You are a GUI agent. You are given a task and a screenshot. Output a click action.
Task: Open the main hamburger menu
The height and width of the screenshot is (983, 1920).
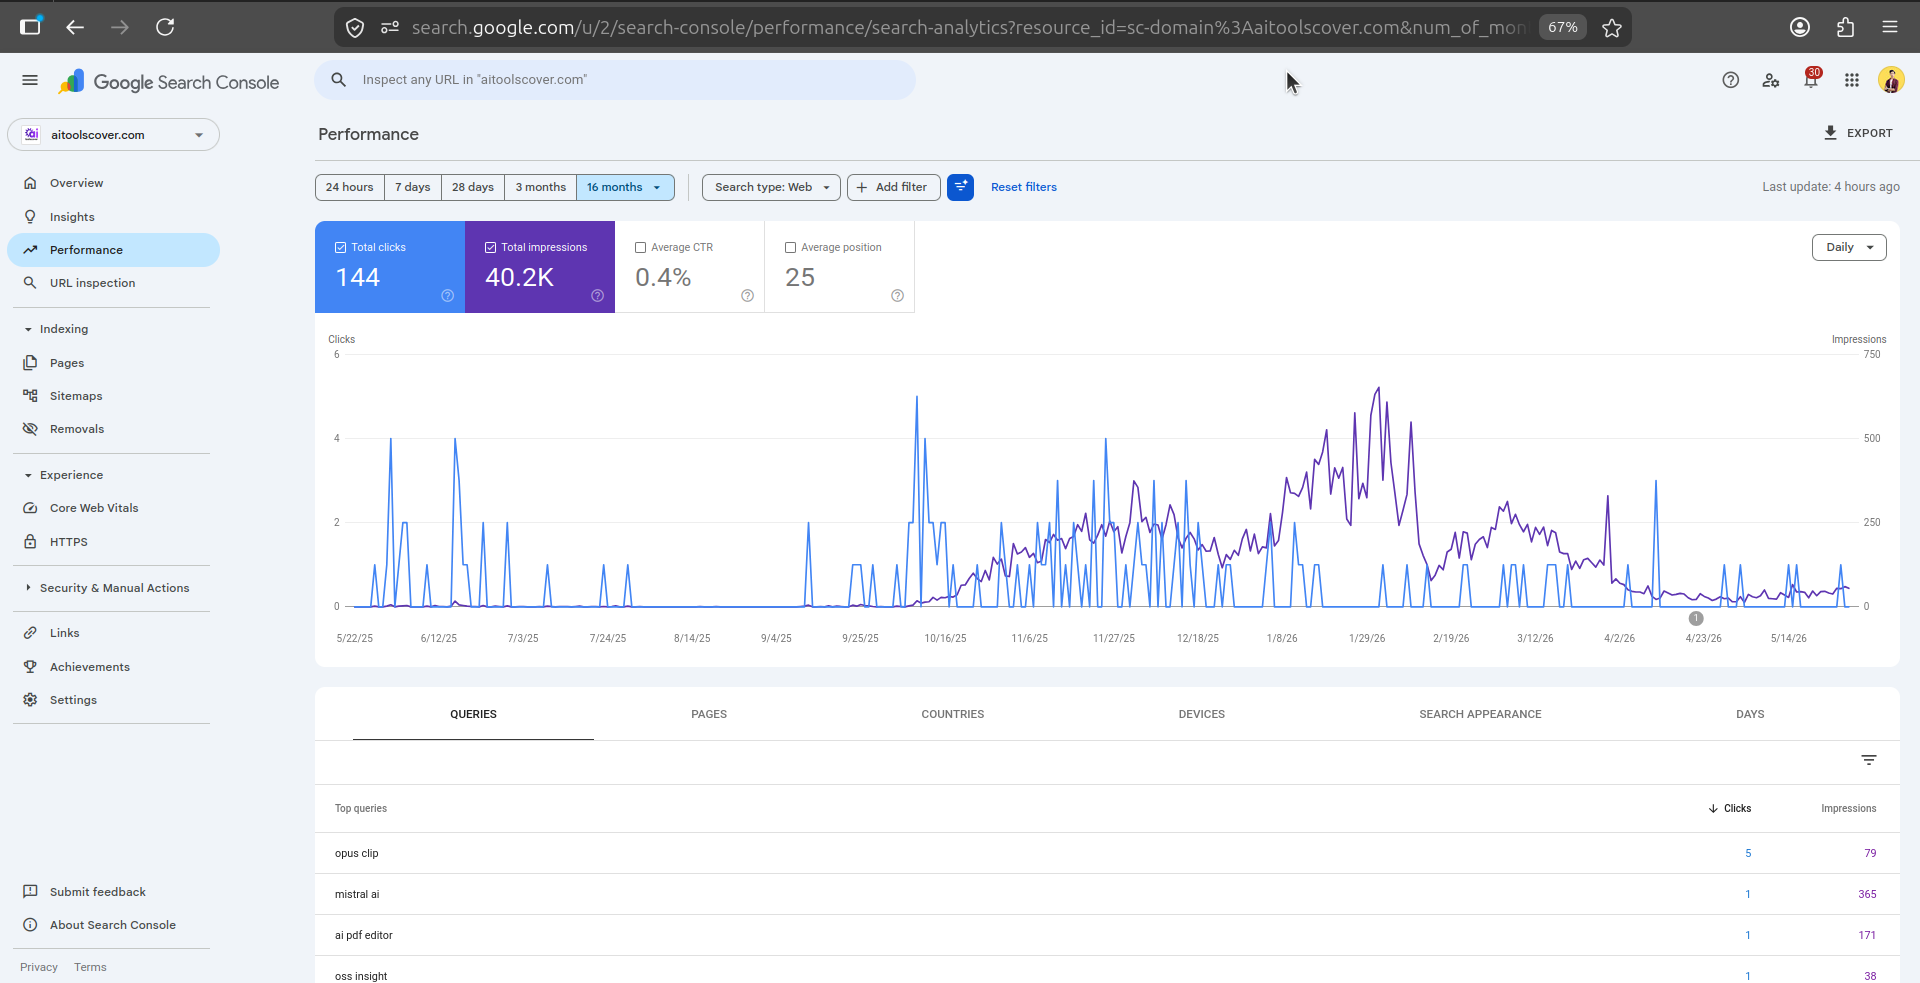(30, 80)
